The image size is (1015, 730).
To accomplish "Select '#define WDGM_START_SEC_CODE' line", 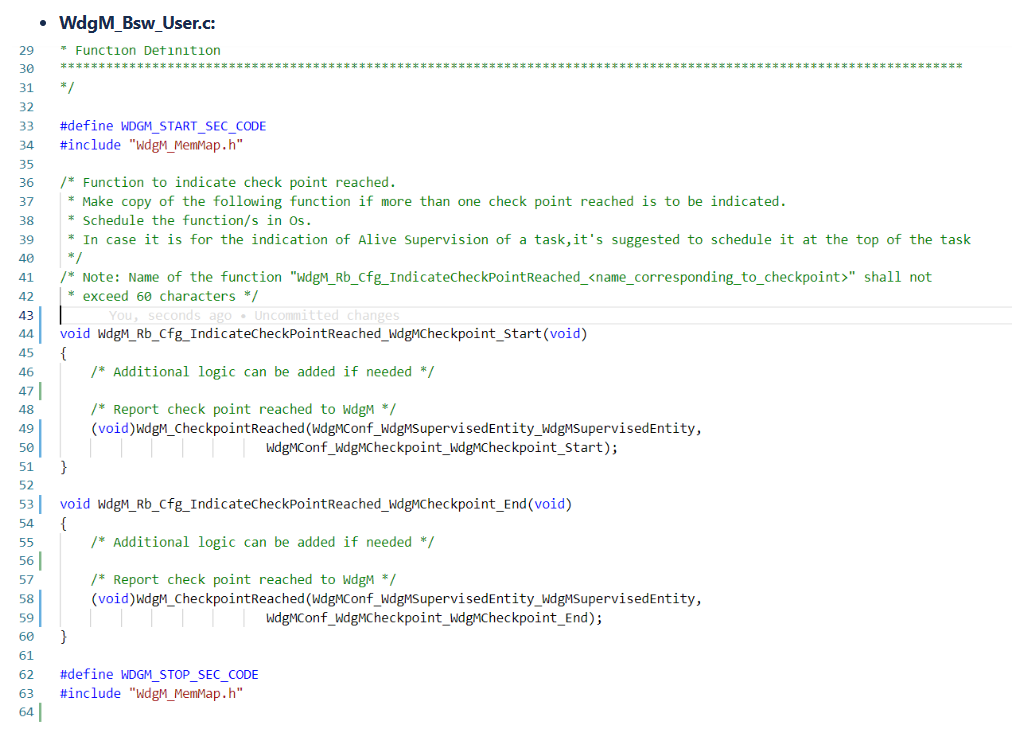I will 163,126.
